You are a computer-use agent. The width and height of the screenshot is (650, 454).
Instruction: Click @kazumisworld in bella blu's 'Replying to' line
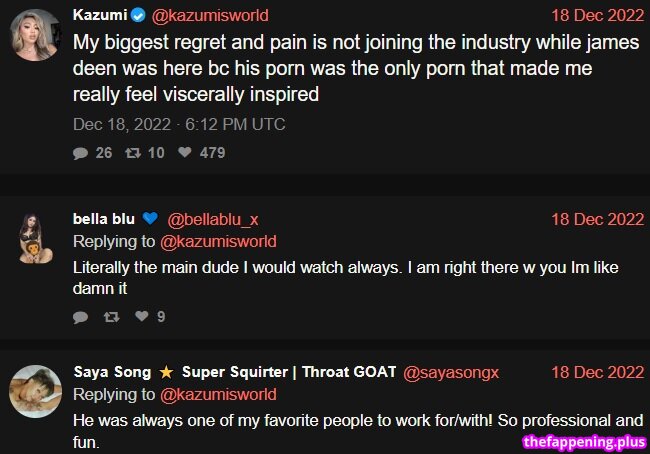(x=218, y=241)
